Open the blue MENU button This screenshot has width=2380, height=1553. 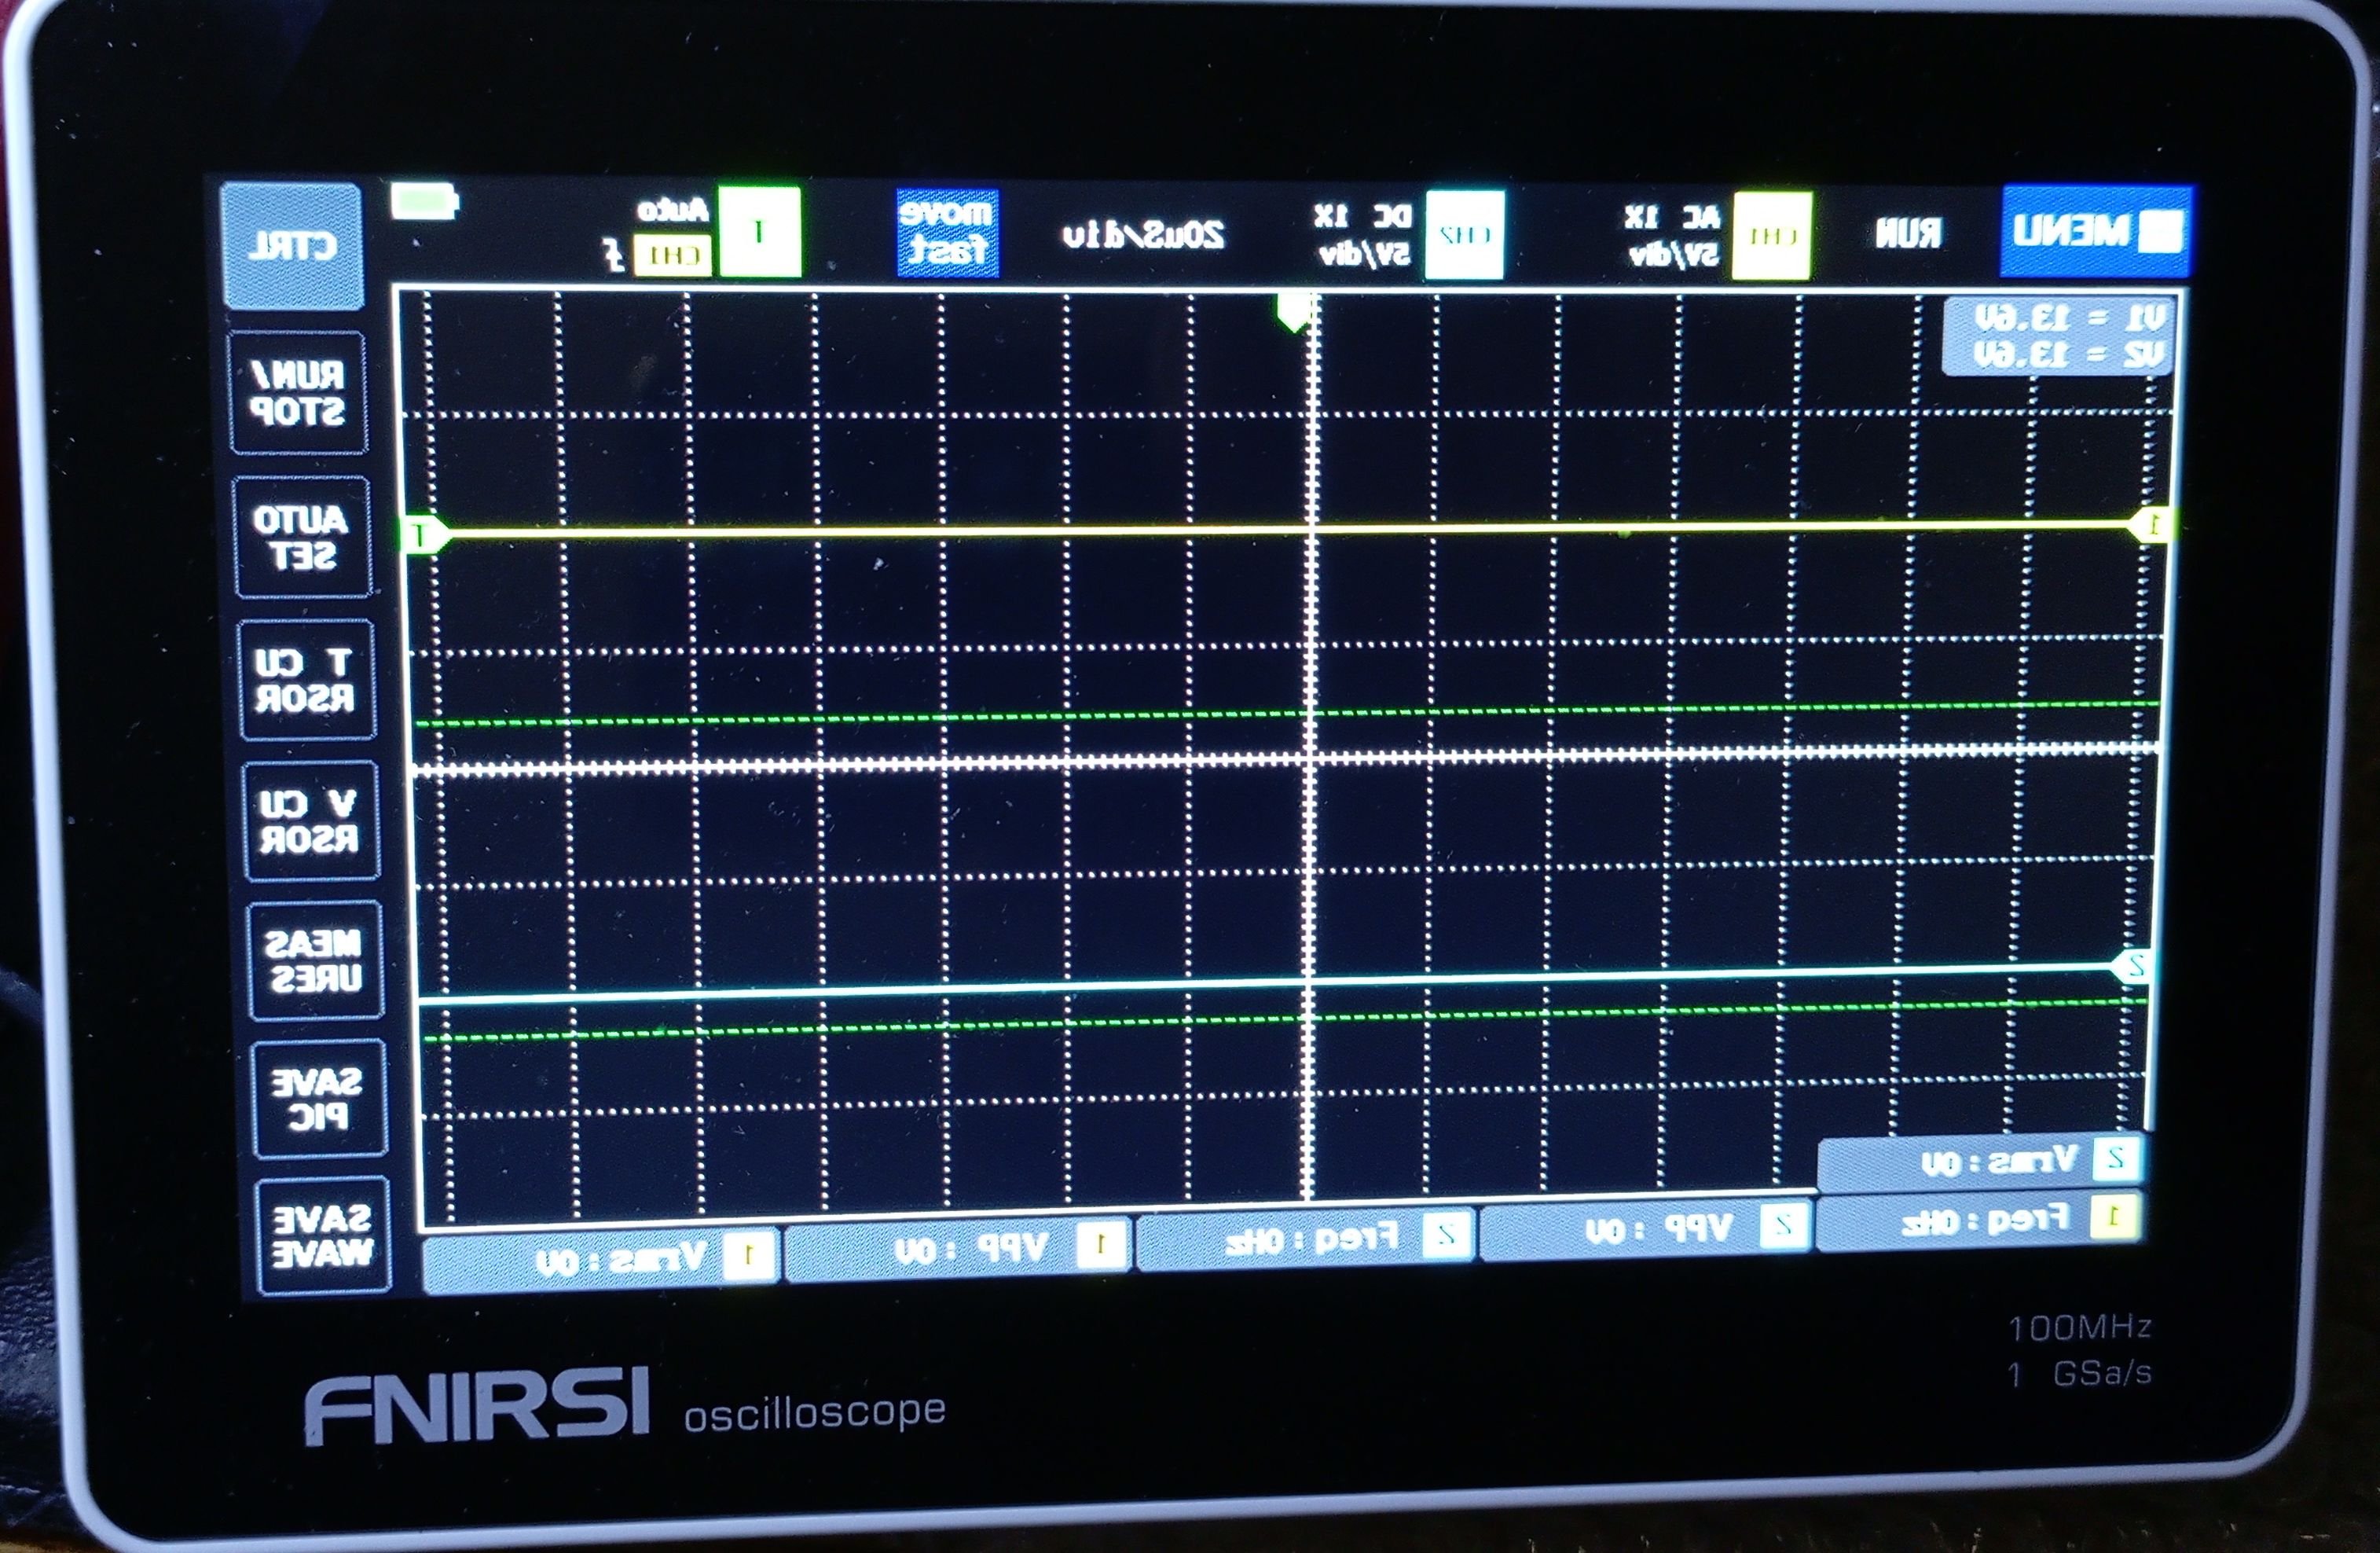click(2096, 232)
